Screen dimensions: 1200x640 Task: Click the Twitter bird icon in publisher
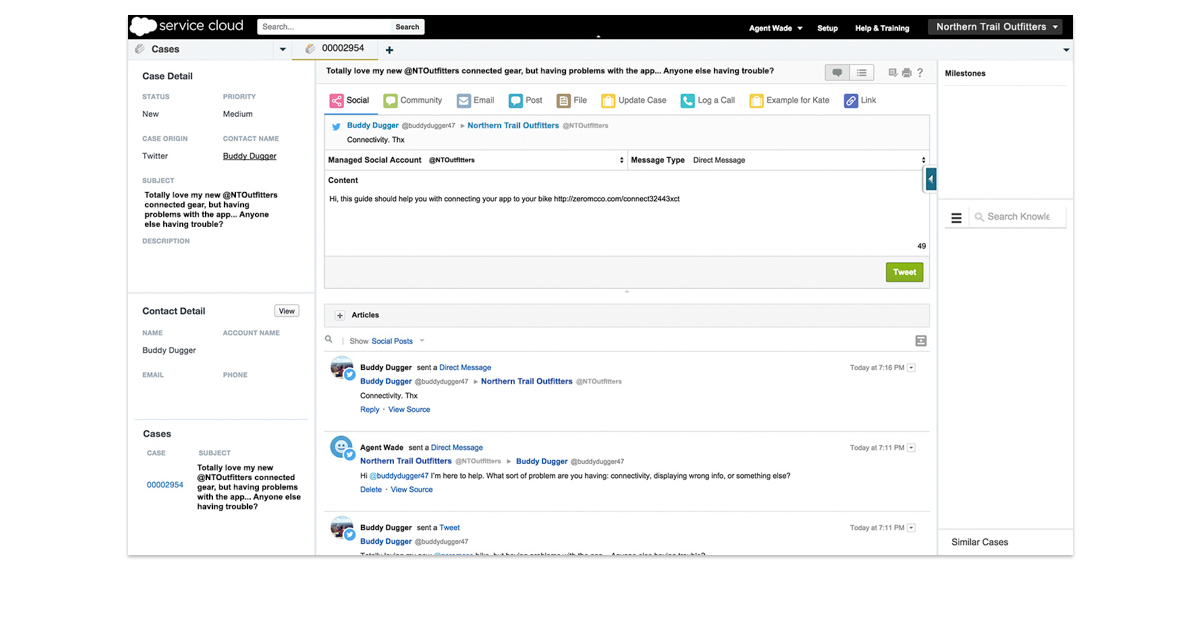(x=337, y=127)
